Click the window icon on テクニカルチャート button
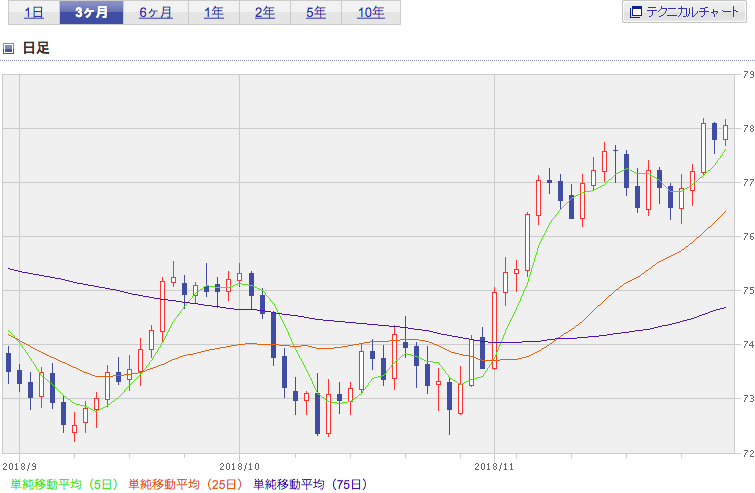Viewport: 755px width, 493px height. click(636, 12)
